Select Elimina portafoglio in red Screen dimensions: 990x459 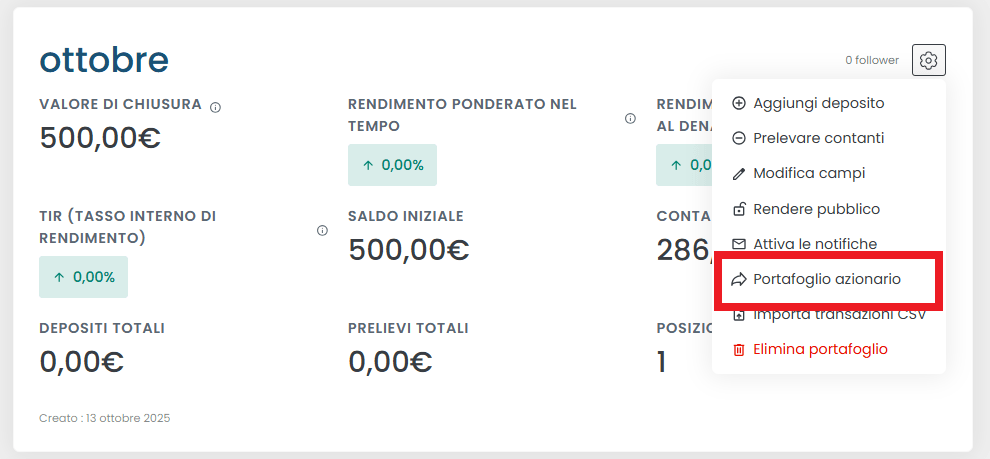tap(820, 350)
